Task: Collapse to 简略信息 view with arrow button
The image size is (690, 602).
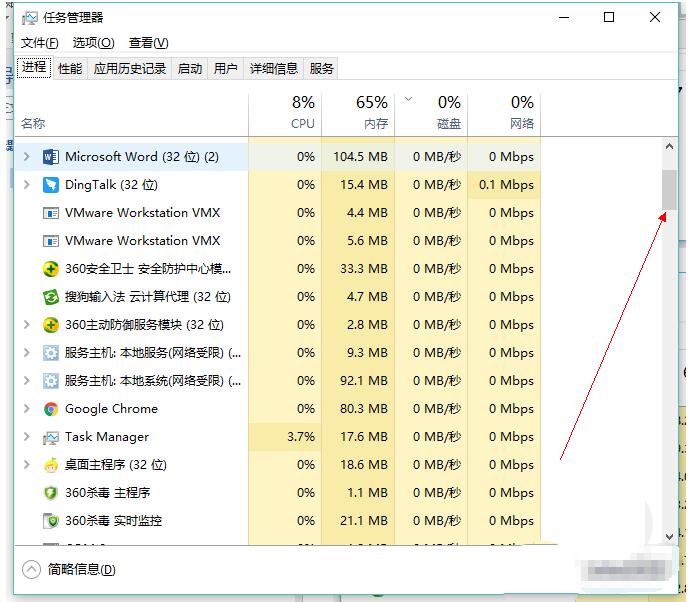Action: [31, 570]
